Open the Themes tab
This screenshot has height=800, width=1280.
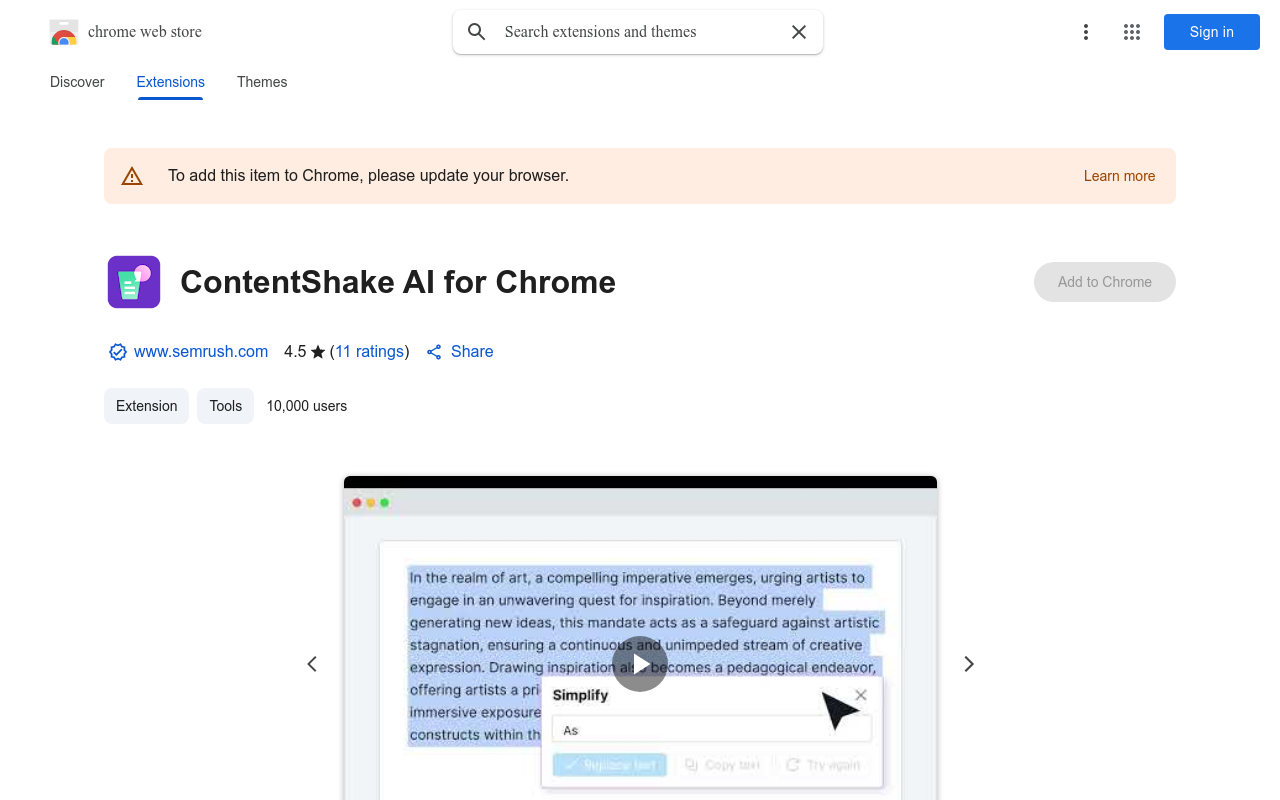(x=262, y=82)
